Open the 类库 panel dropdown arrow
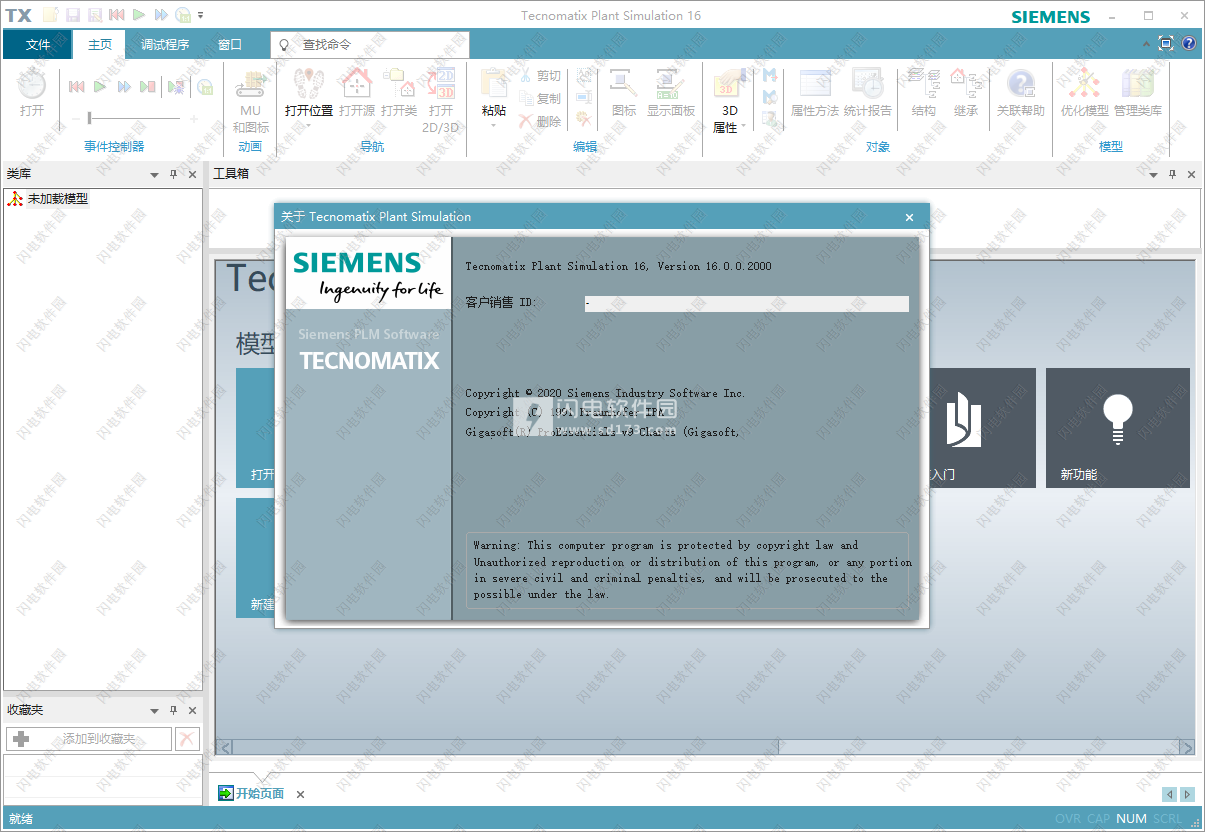 point(154,175)
